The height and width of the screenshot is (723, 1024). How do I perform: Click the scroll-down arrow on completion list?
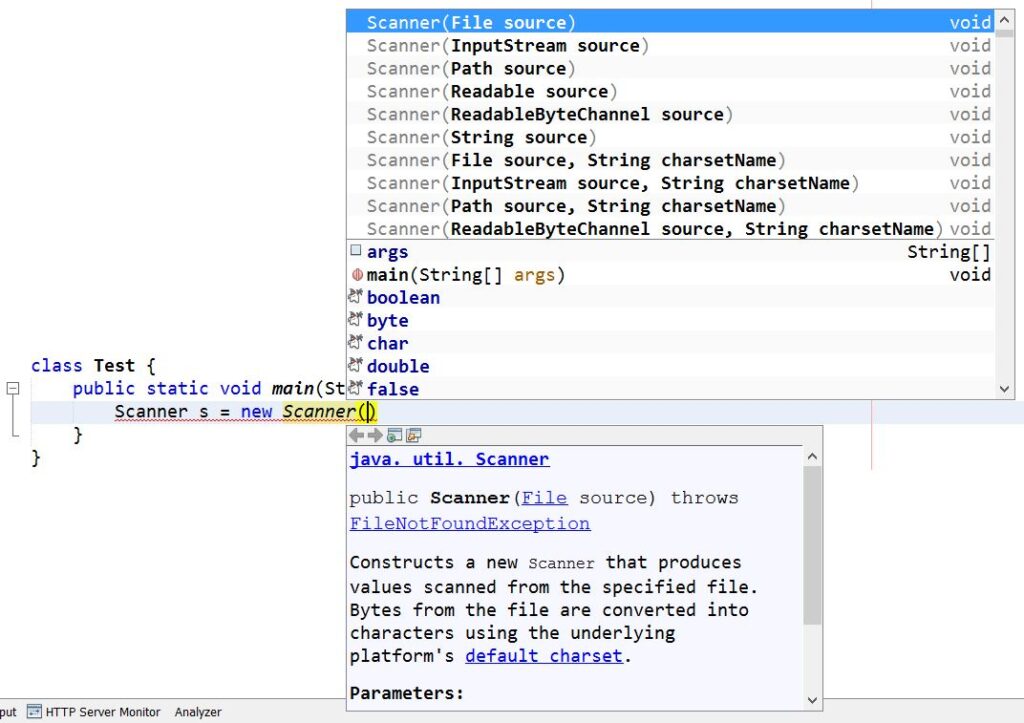click(1003, 388)
